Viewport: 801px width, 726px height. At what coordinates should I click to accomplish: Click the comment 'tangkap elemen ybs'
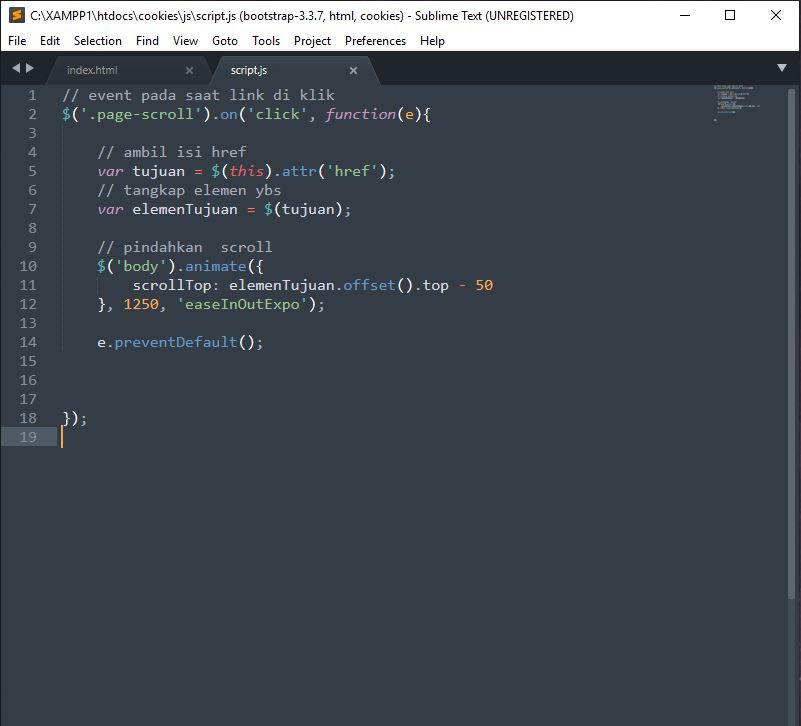pyautogui.click(x=190, y=191)
